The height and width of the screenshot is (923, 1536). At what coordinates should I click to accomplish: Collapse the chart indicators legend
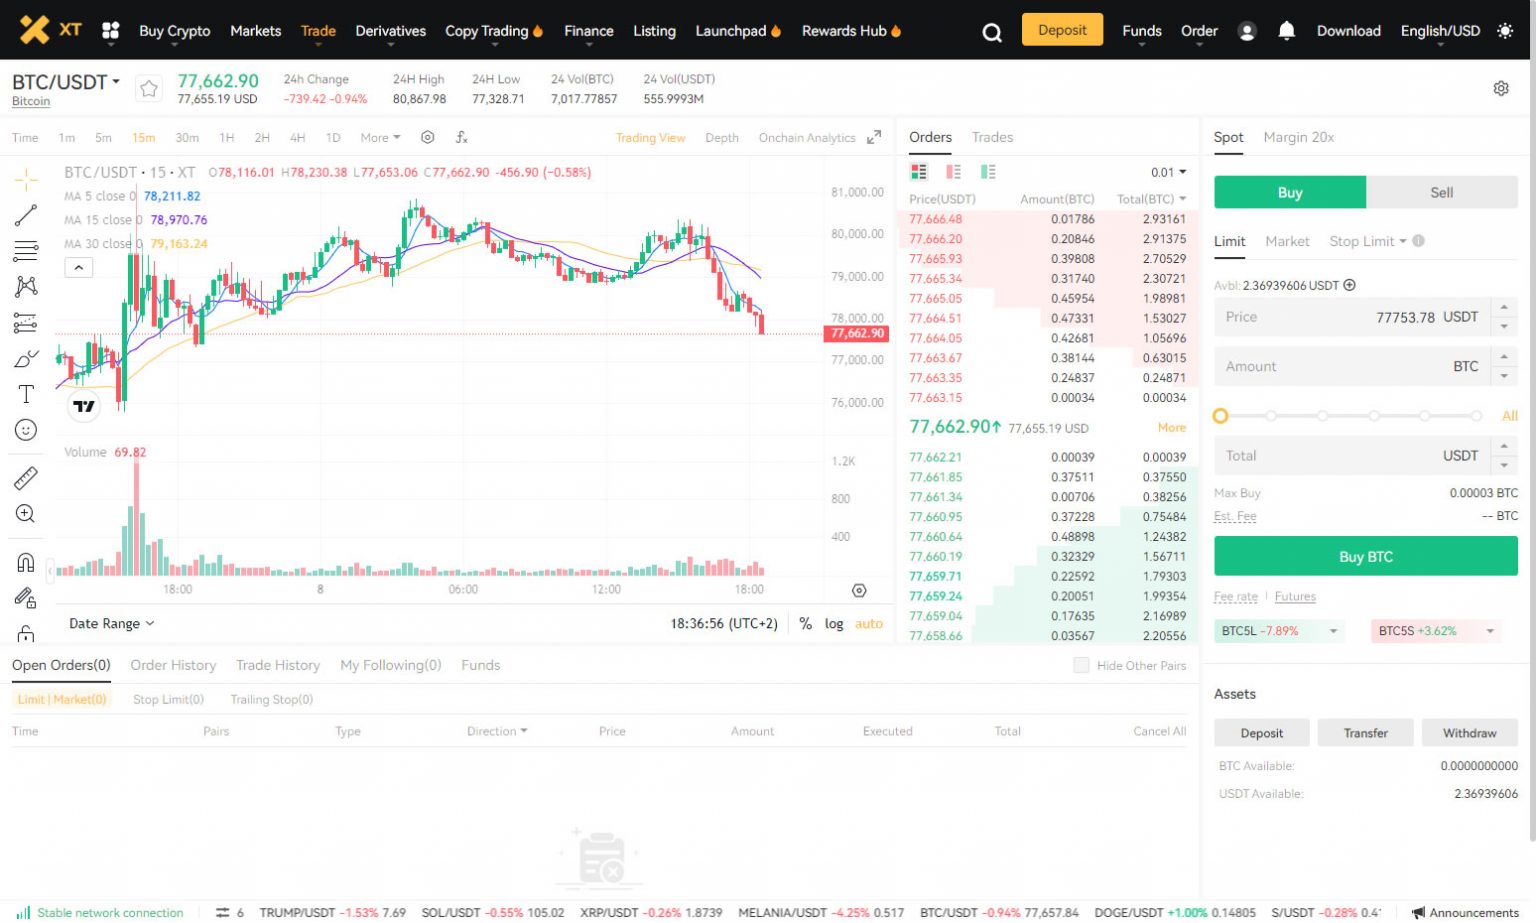(x=79, y=267)
